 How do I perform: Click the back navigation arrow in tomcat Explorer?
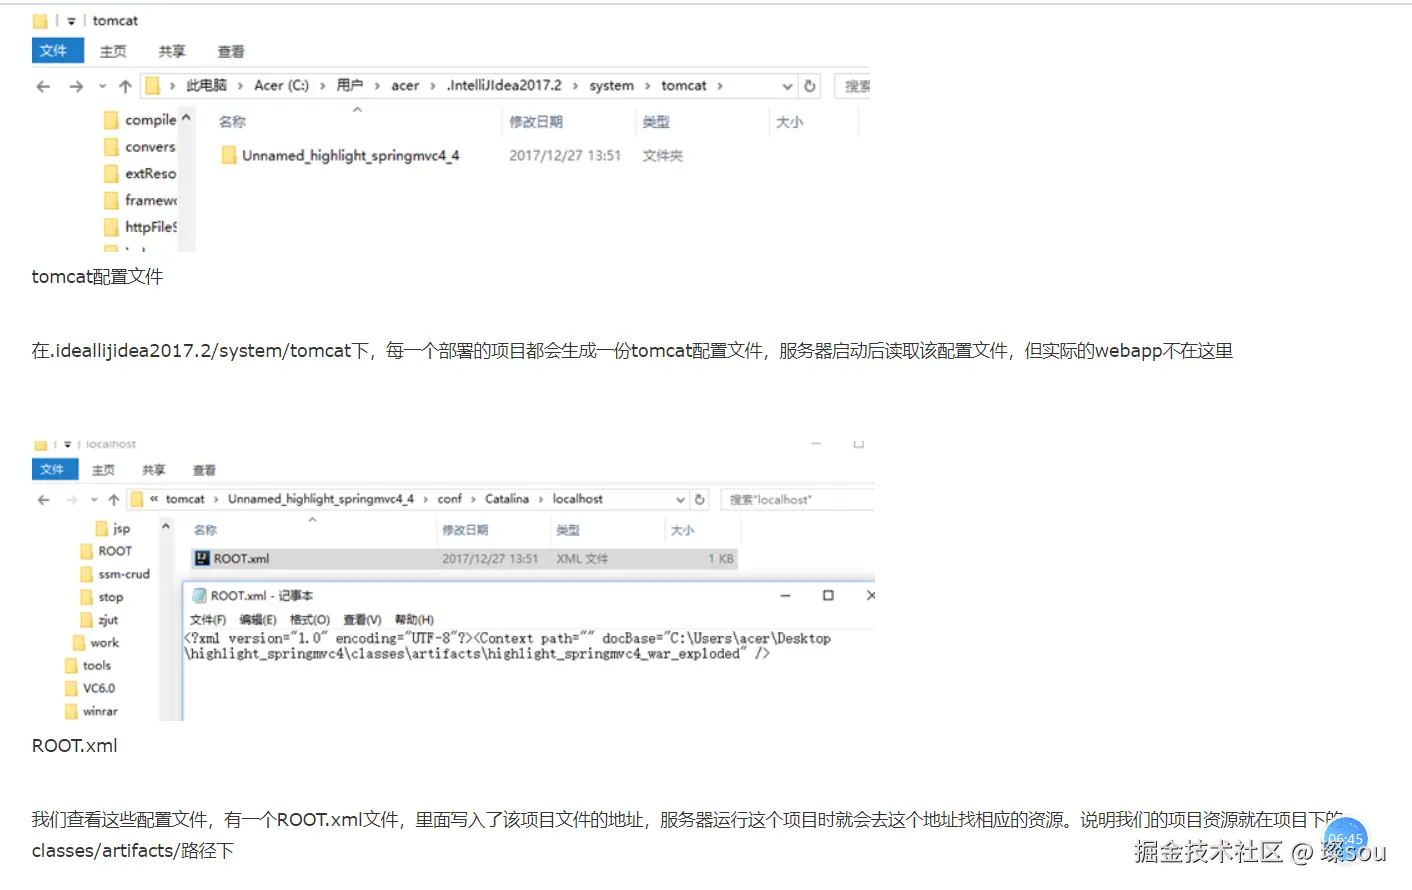(43, 86)
